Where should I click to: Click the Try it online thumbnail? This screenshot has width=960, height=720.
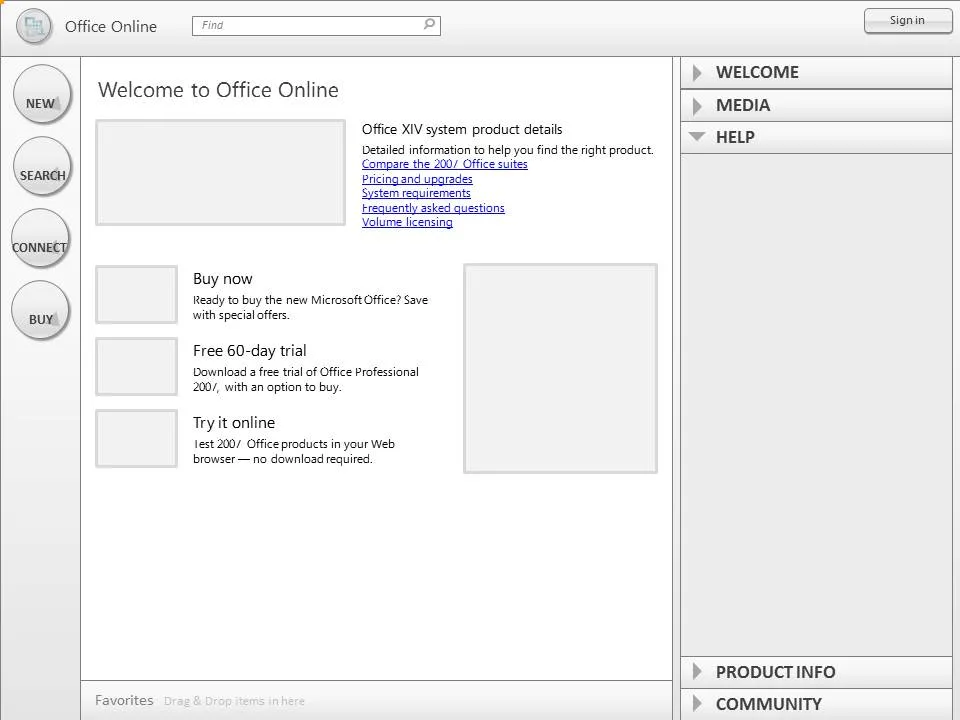(x=137, y=439)
